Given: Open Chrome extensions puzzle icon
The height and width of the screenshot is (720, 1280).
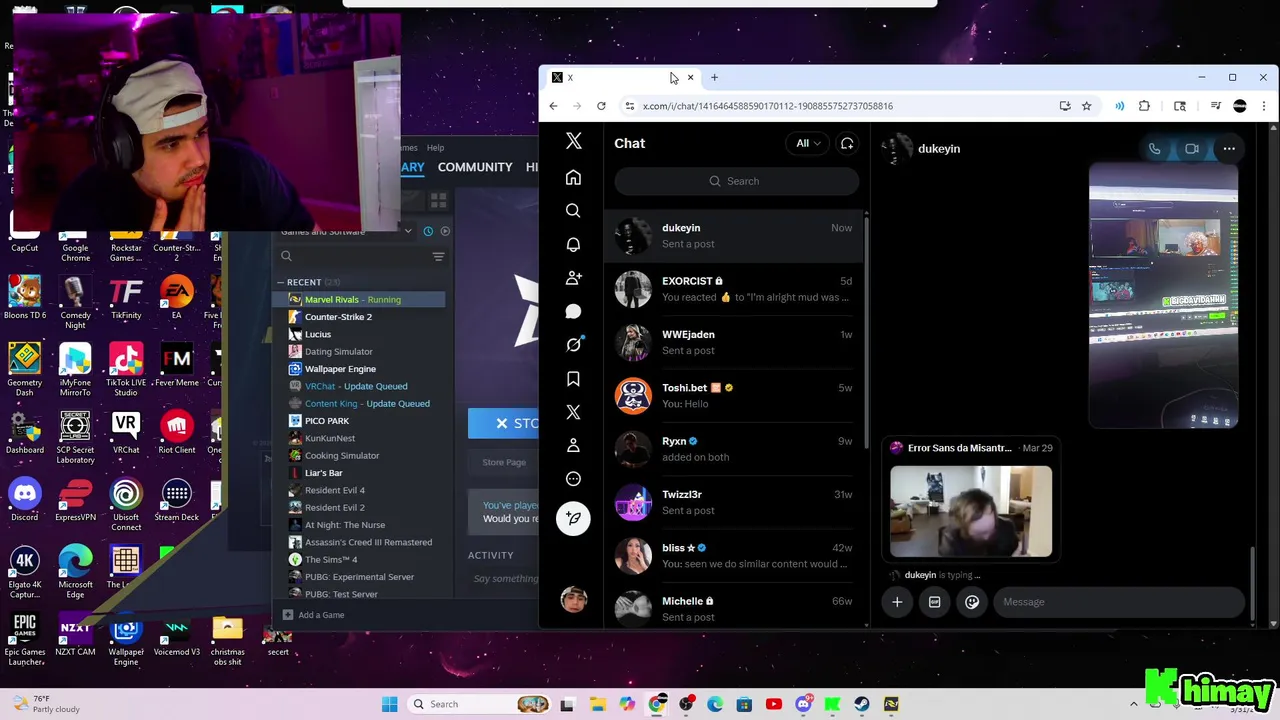Looking at the screenshot, I should pos(1144,106).
